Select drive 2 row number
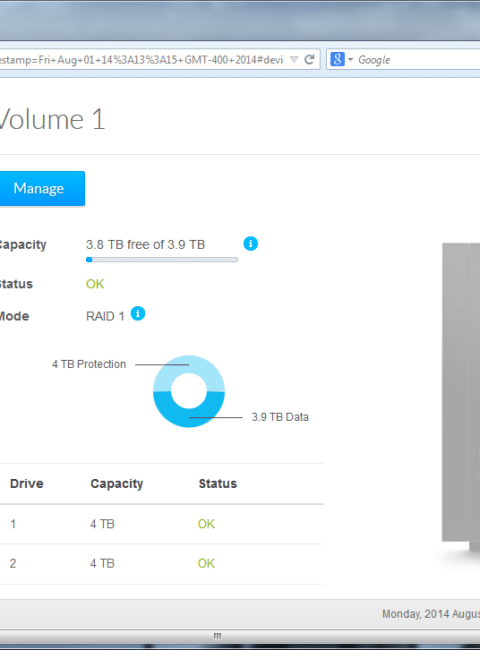Image resolution: width=480 pixels, height=650 pixels. (13, 563)
